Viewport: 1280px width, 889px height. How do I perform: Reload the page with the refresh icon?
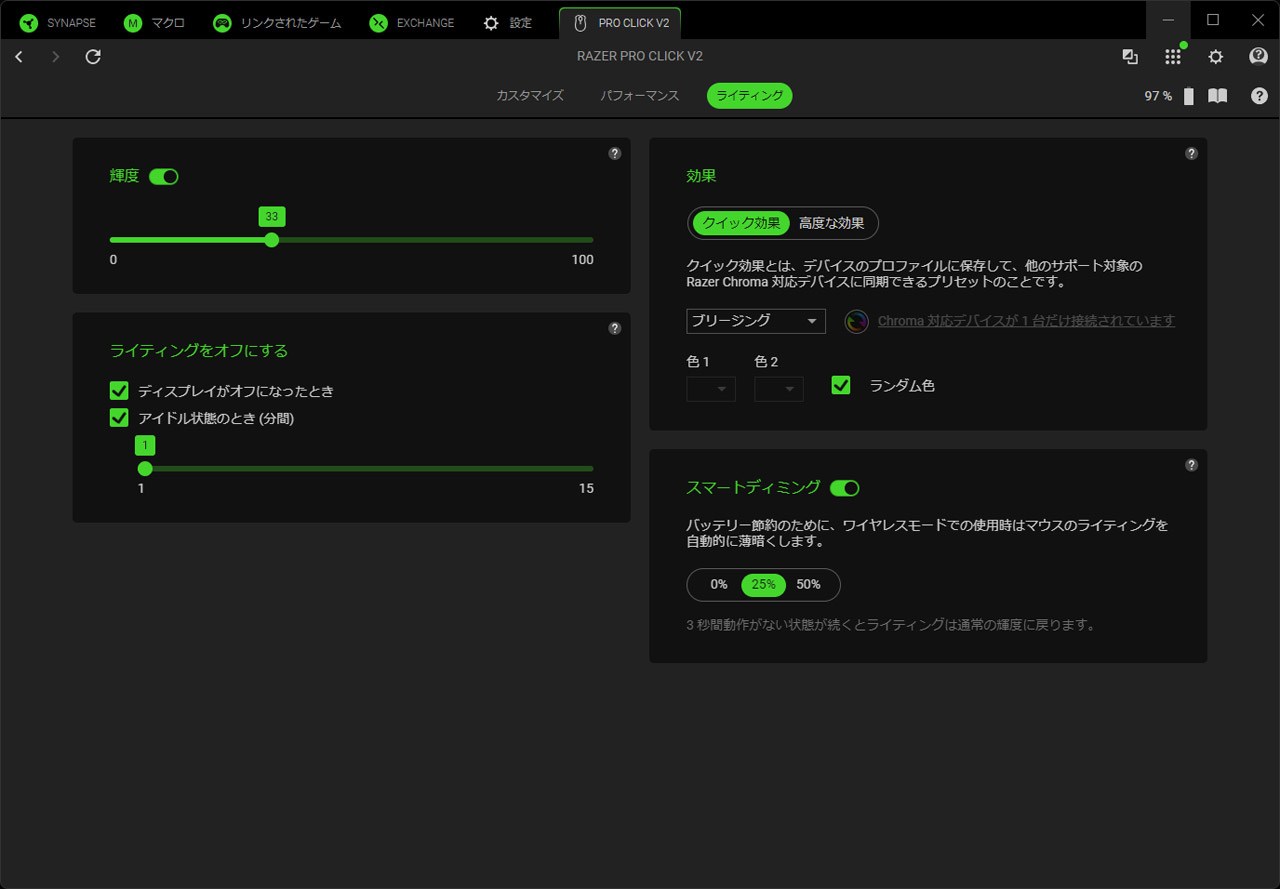pyautogui.click(x=92, y=57)
